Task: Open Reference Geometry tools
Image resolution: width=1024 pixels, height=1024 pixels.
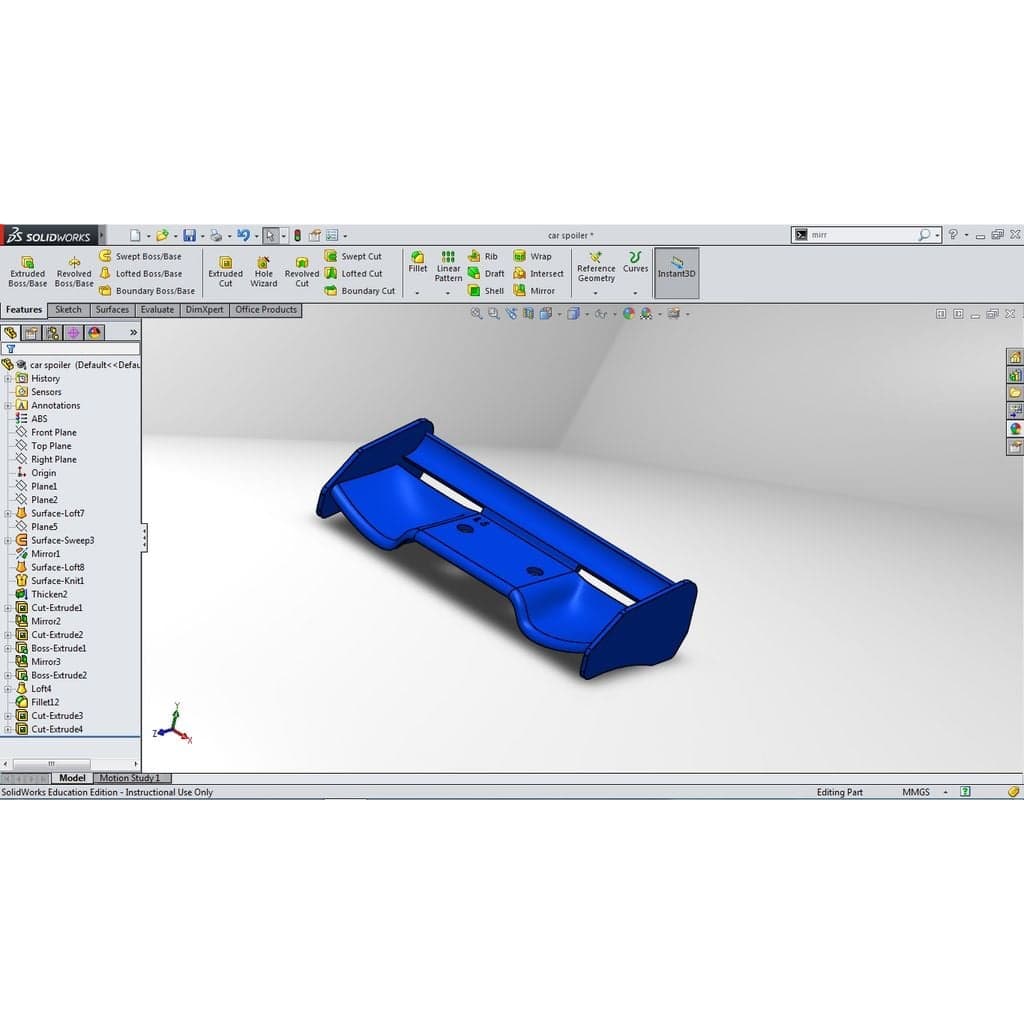Action: pyautogui.click(x=596, y=266)
